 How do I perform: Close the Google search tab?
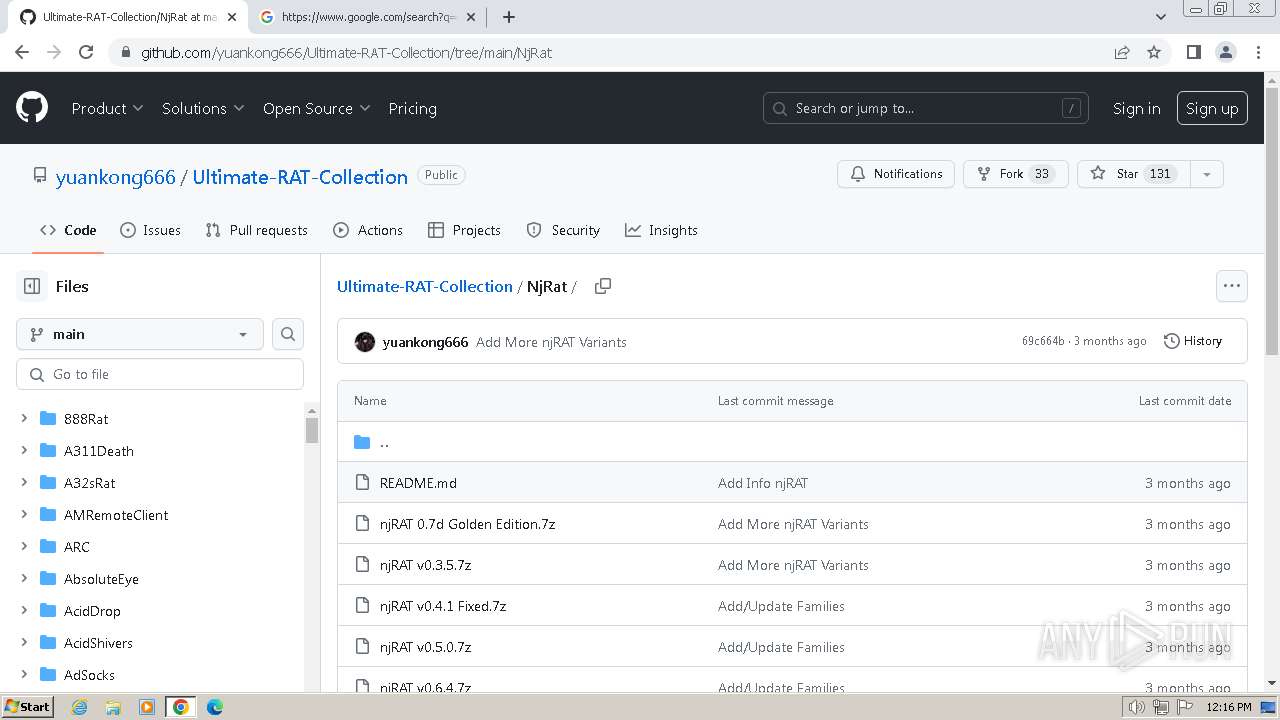coord(471,17)
